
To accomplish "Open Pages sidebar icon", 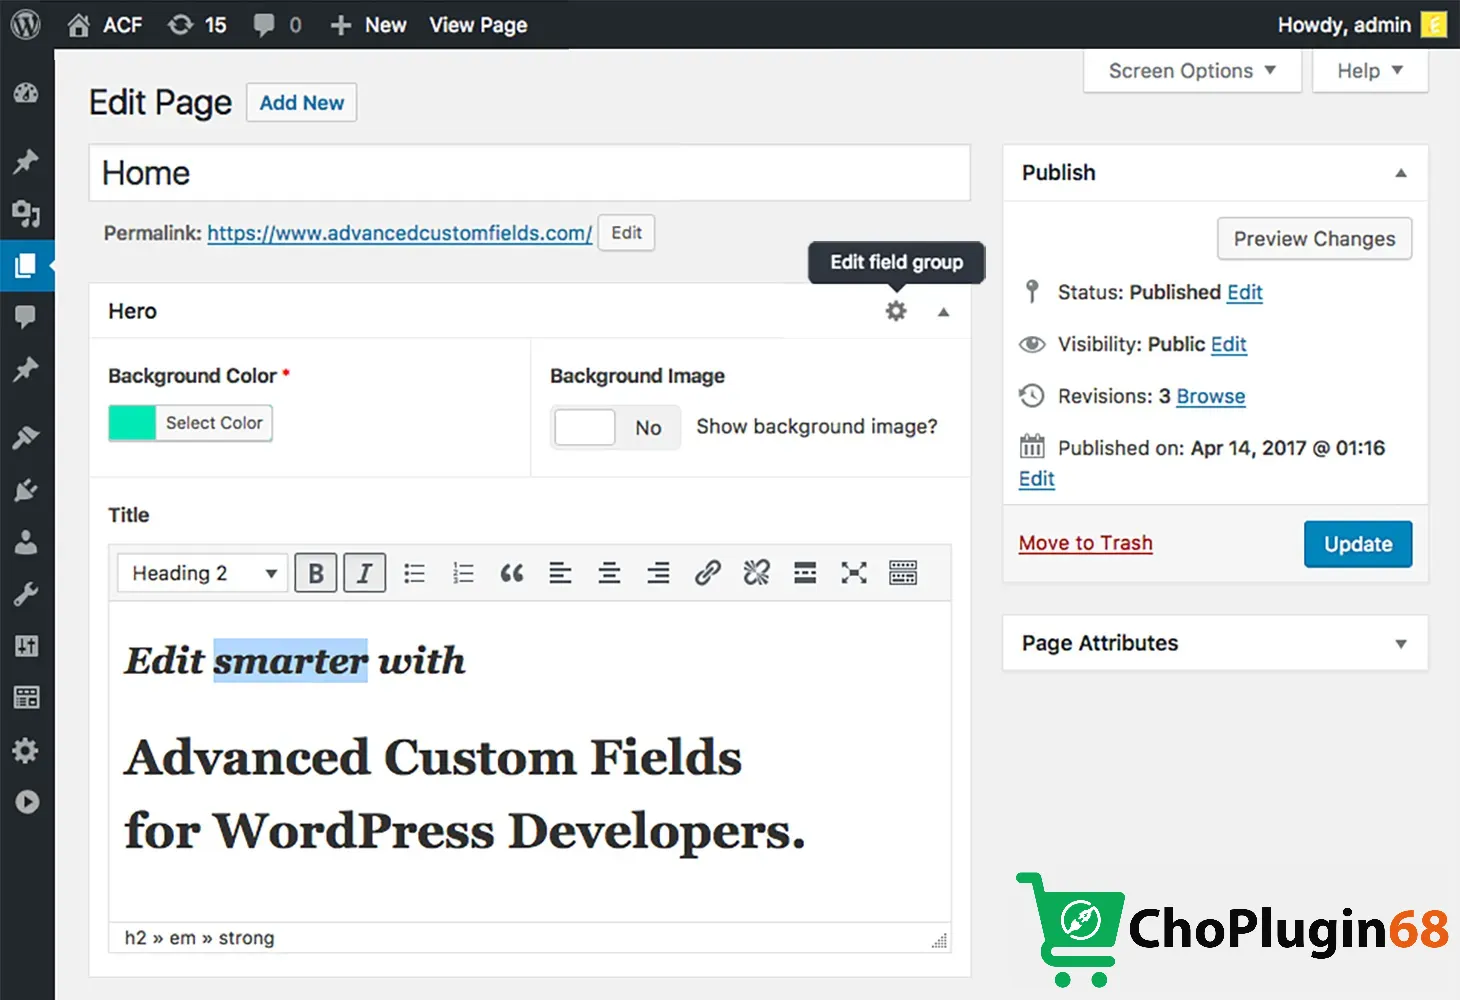I will pyautogui.click(x=26, y=265).
